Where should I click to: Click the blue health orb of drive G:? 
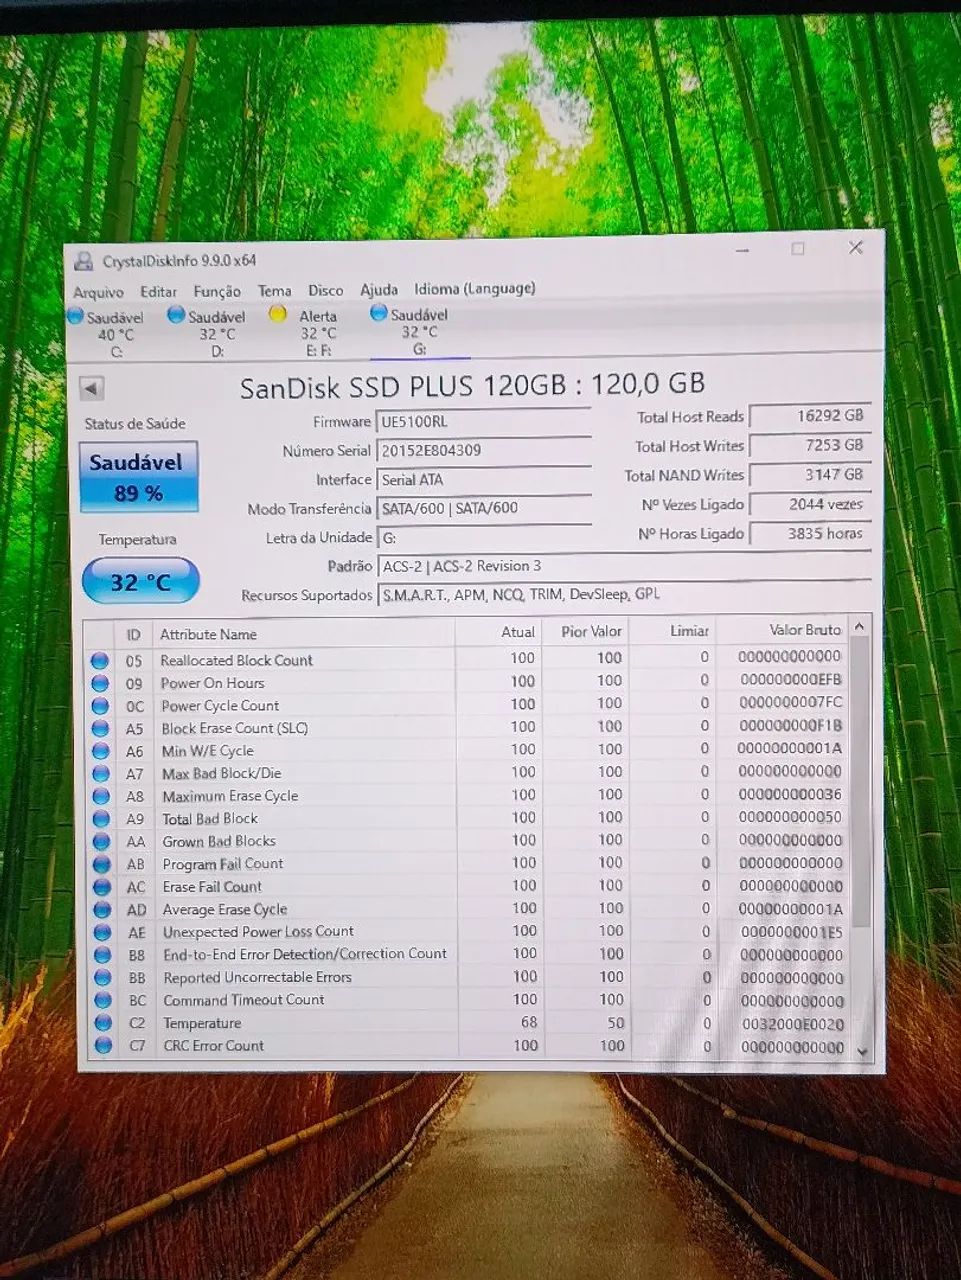[379, 313]
